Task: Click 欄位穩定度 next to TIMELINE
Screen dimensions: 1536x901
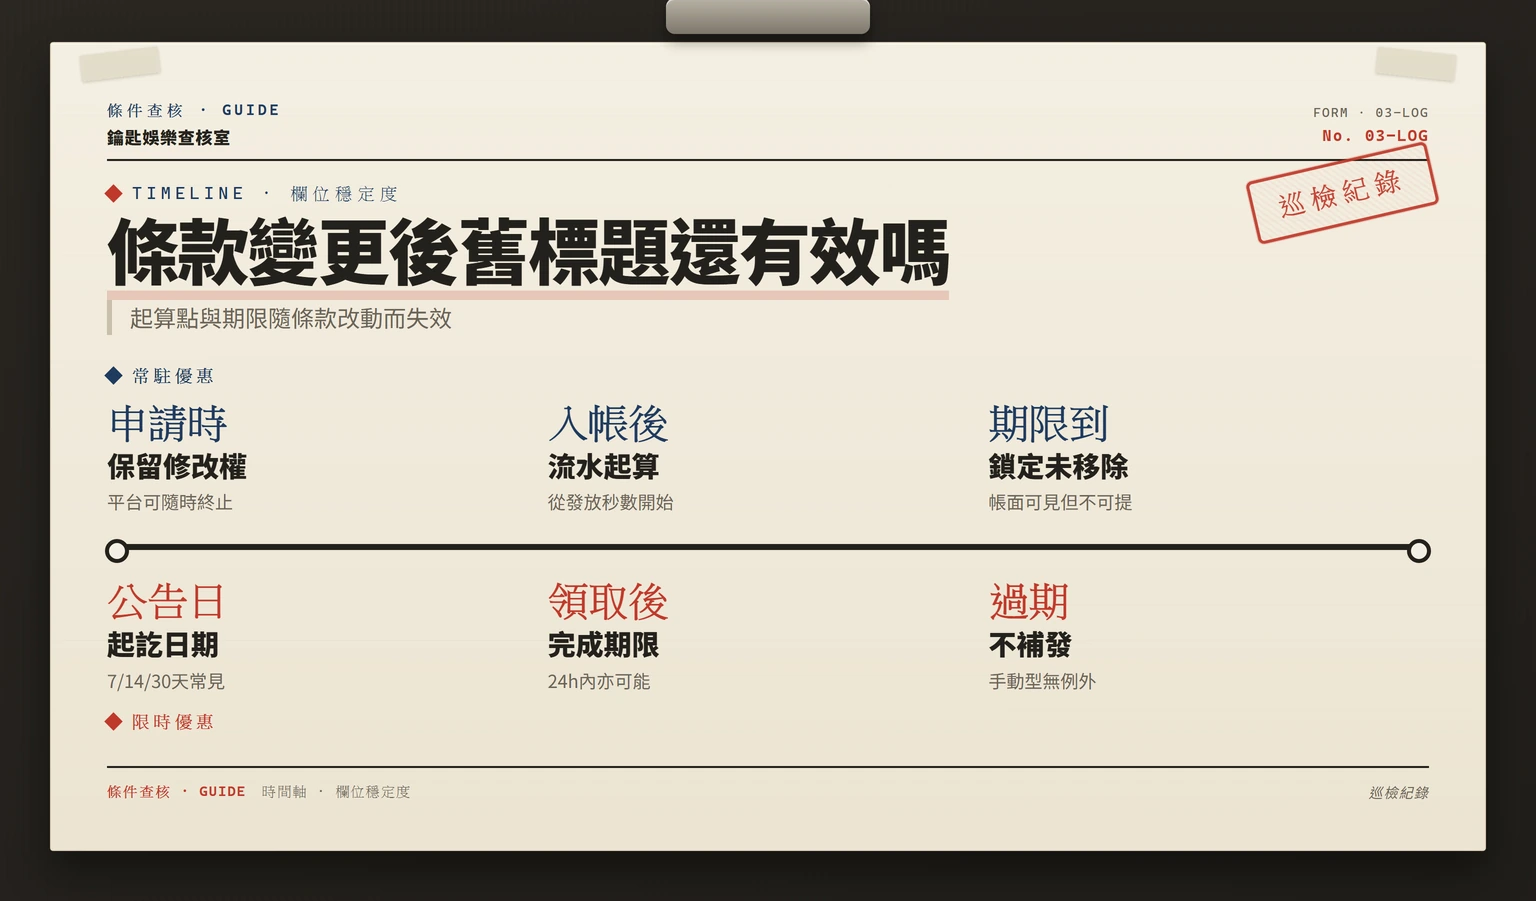Action: point(345,194)
